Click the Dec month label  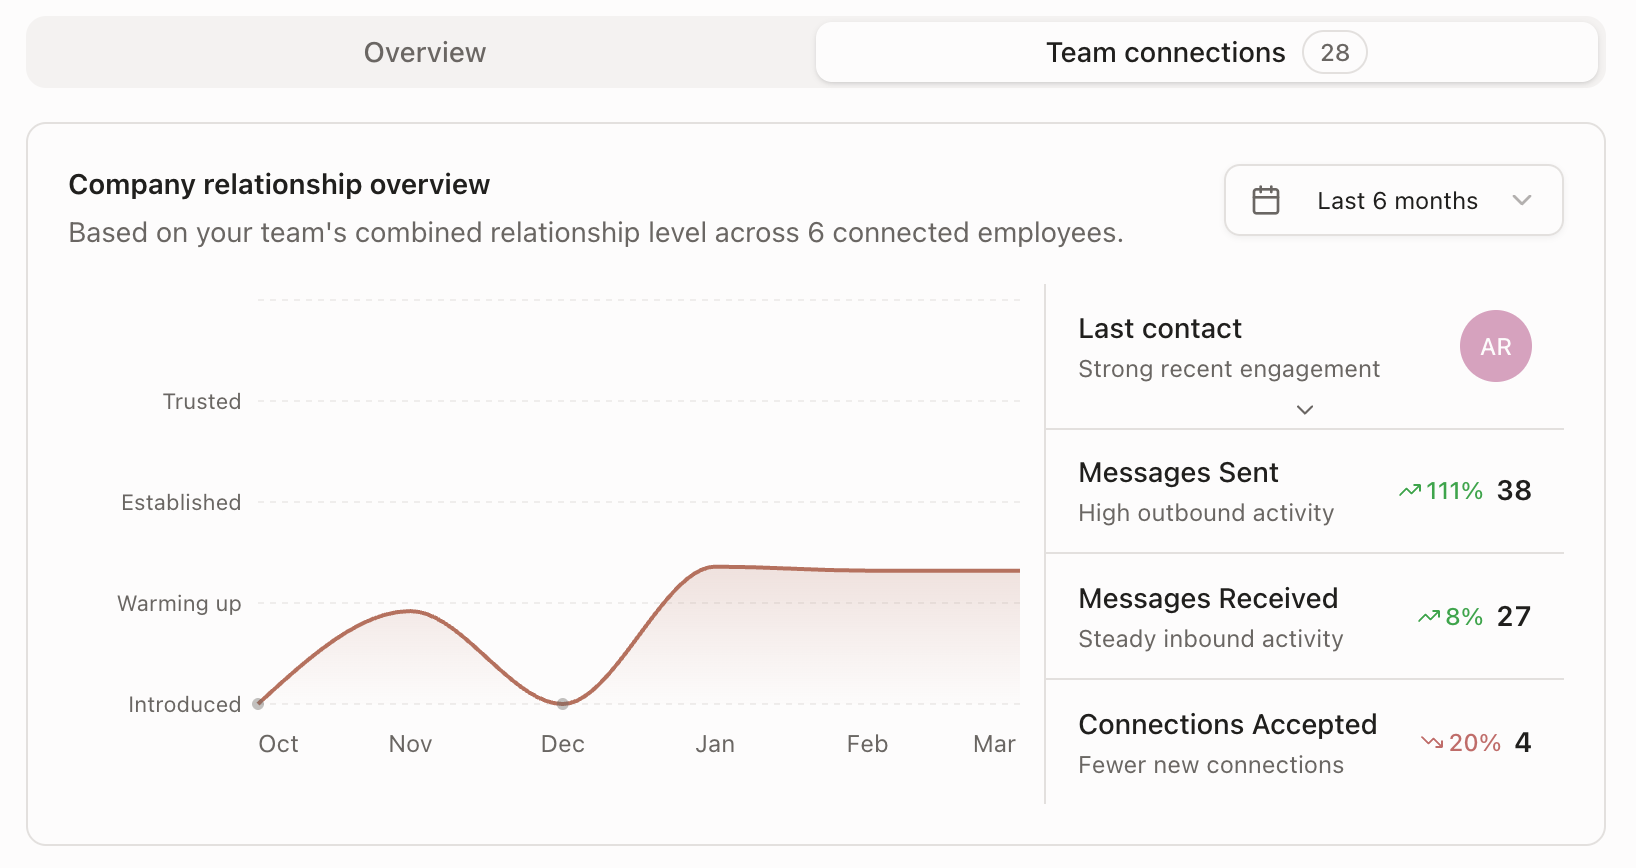[563, 744]
